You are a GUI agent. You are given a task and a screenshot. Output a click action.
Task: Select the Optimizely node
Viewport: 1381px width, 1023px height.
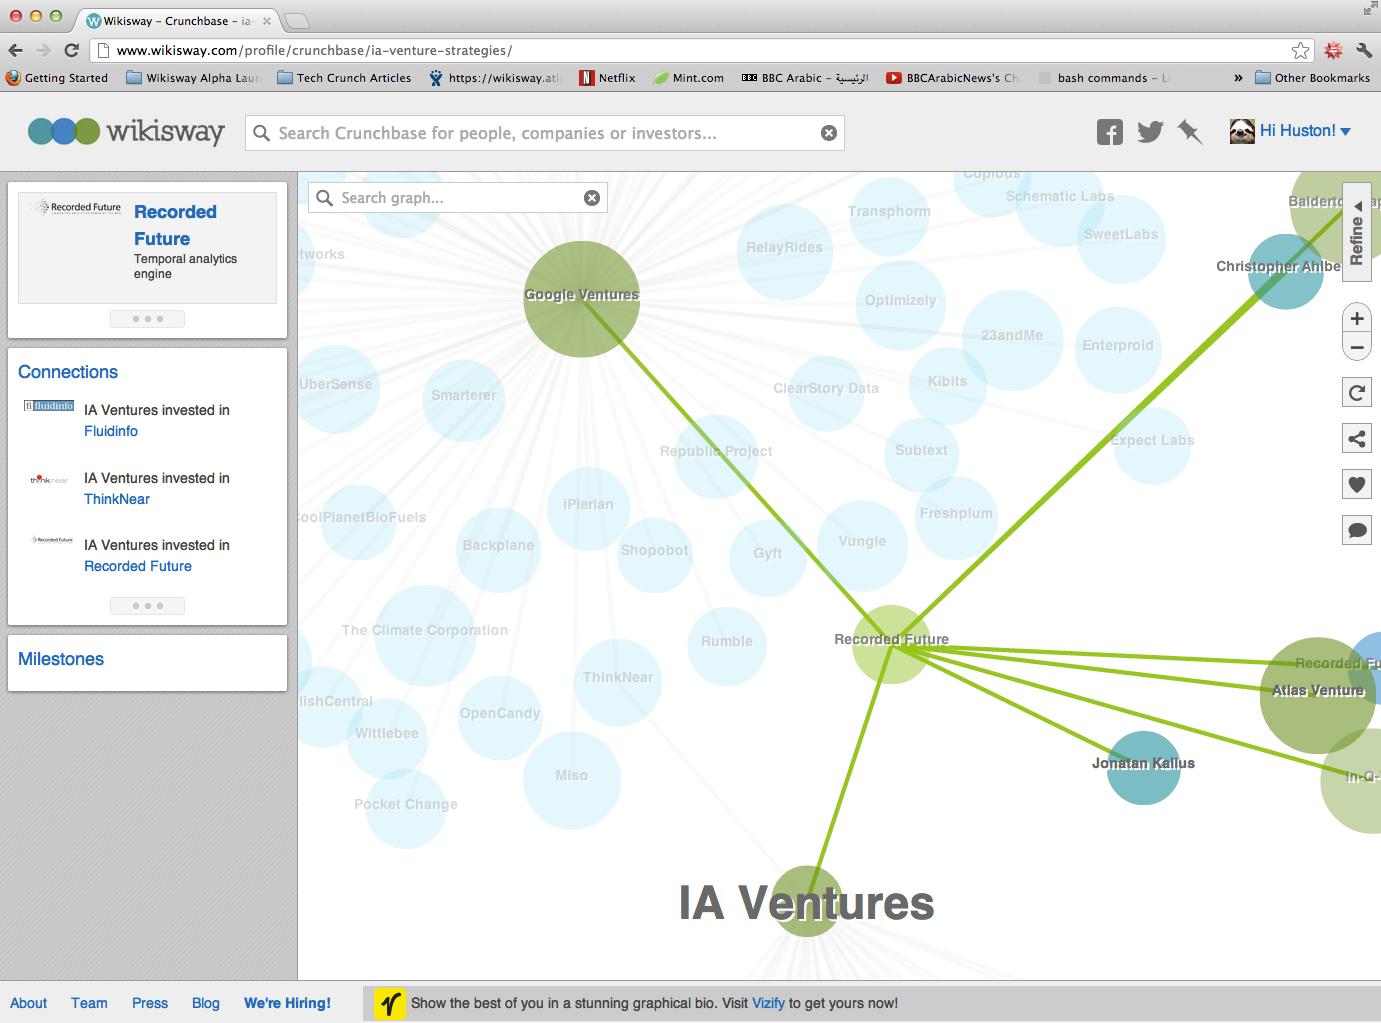pyautogui.click(x=900, y=305)
